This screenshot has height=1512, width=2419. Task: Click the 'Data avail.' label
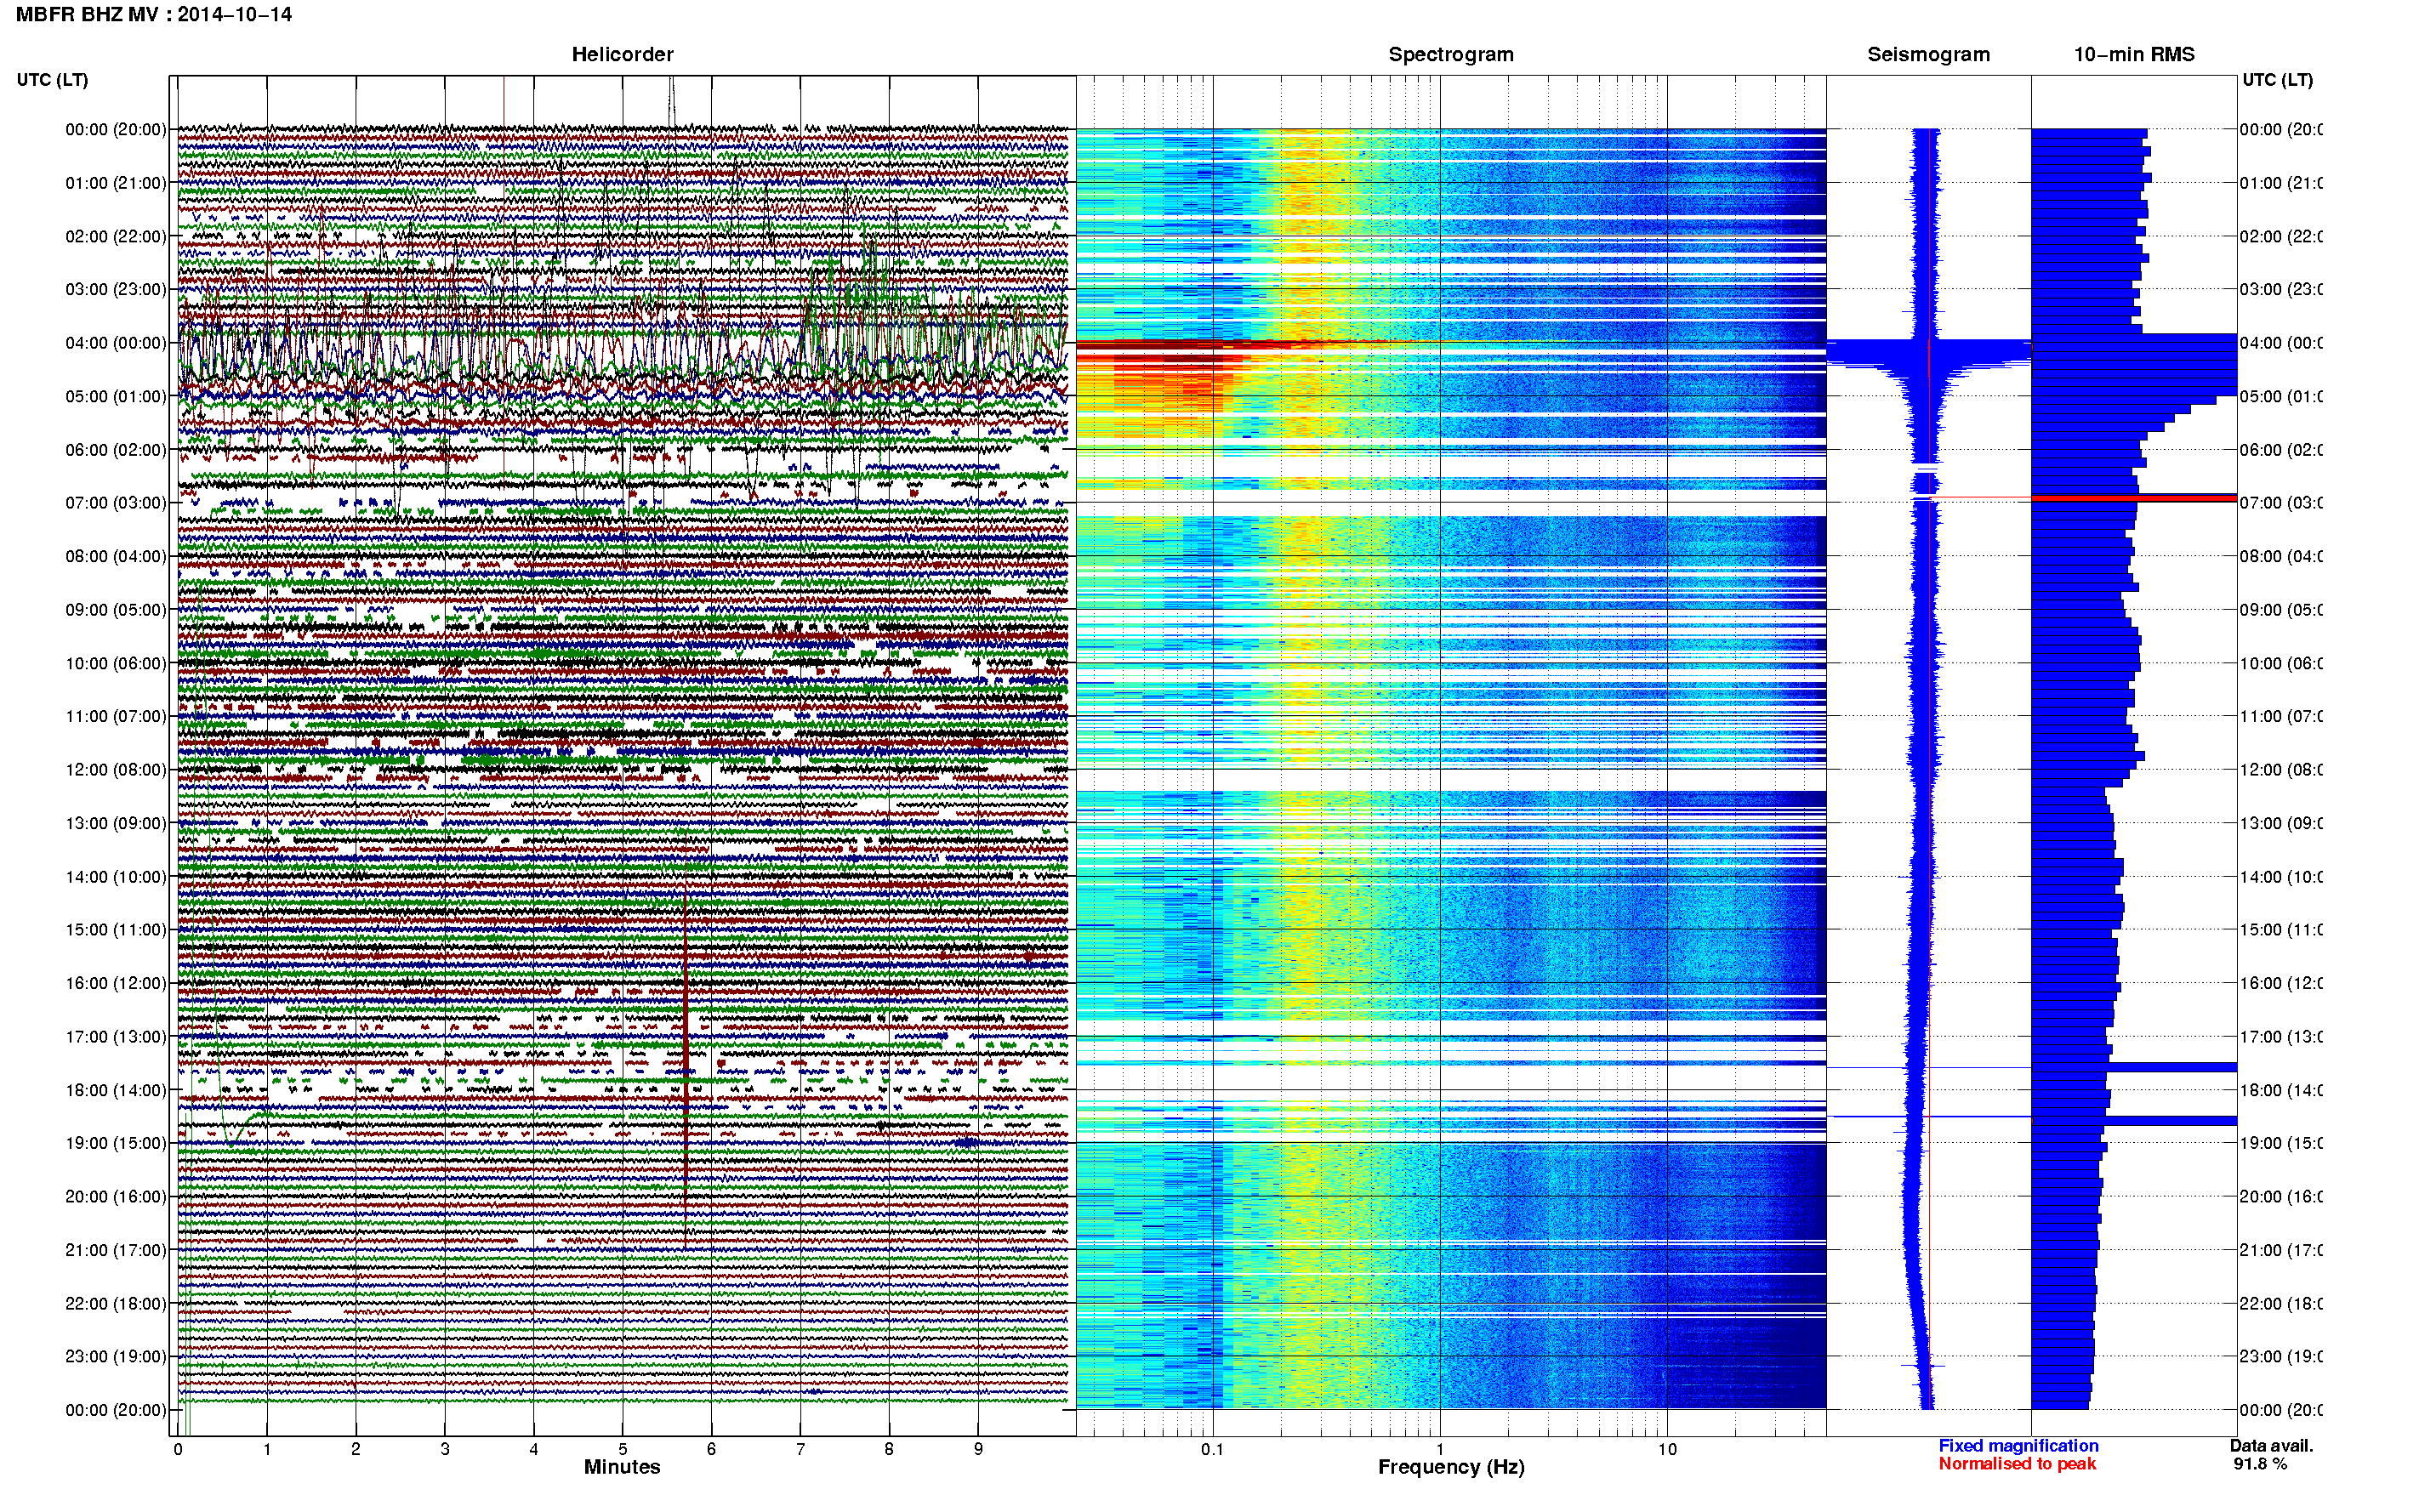(2271, 1446)
